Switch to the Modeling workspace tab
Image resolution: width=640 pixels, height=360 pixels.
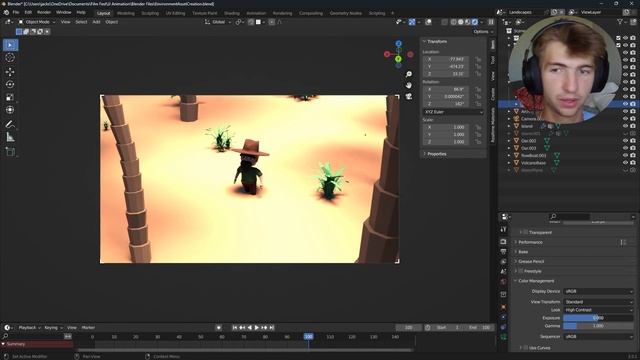[125, 13]
